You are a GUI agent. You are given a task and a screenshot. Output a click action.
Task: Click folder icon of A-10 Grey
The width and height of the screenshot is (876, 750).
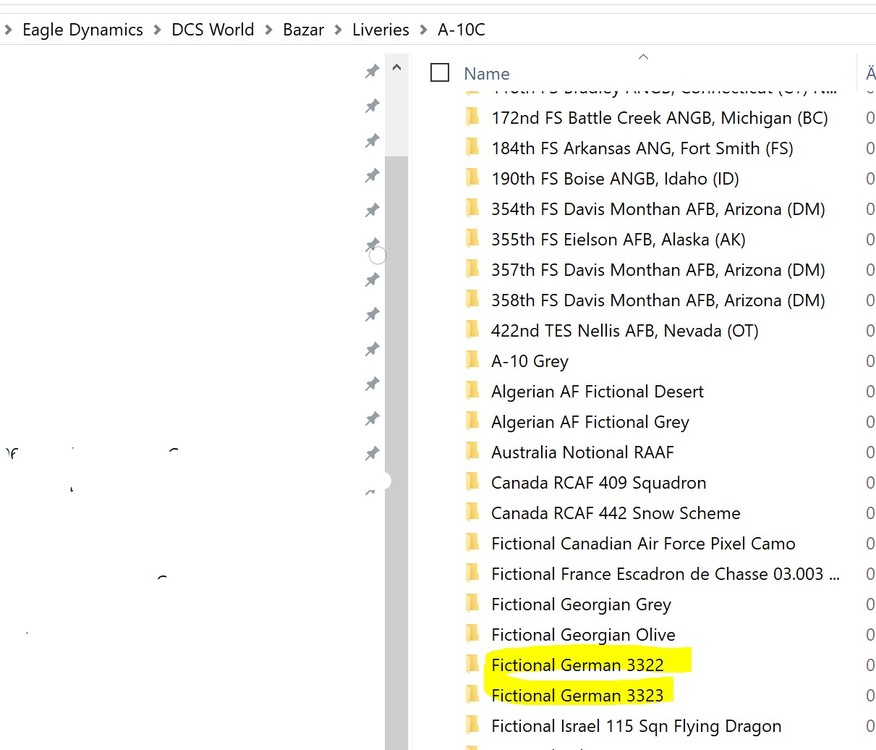(x=472, y=360)
